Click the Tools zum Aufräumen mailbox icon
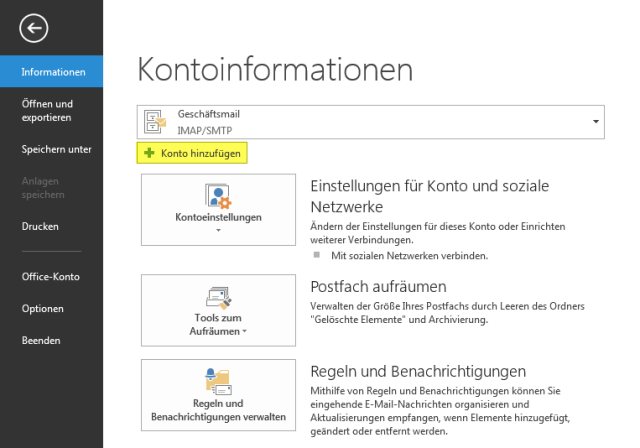This screenshot has width=640, height=448. click(x=218, y=297)
